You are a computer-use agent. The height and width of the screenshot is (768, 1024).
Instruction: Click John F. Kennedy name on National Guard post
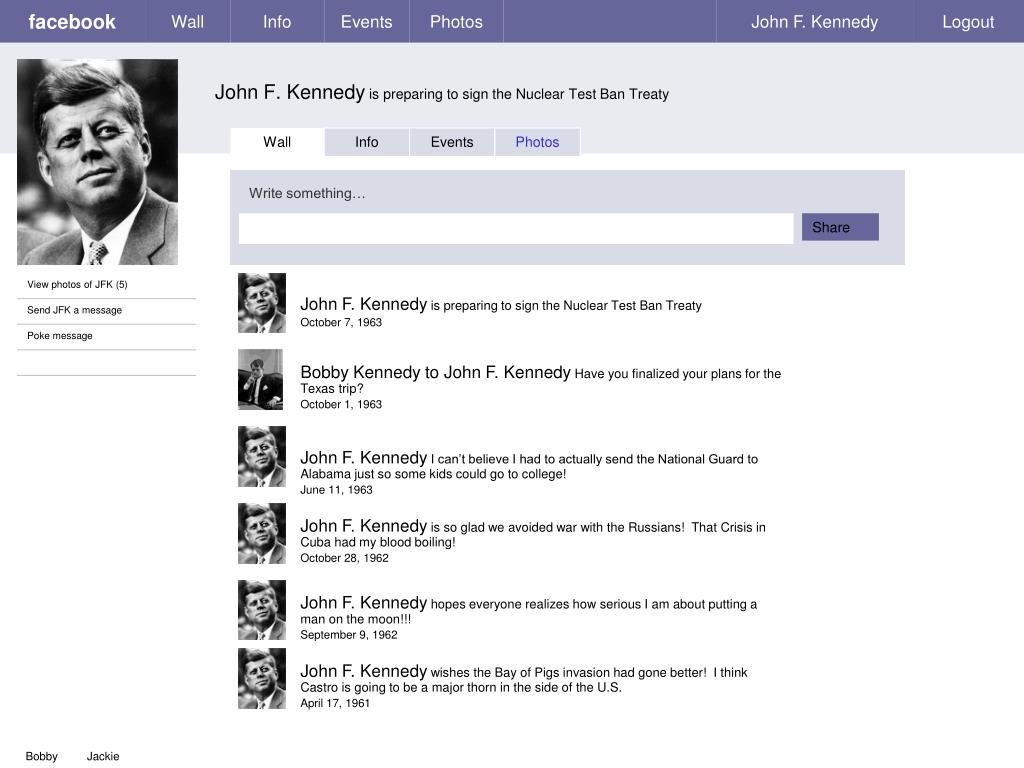(363, 458)
